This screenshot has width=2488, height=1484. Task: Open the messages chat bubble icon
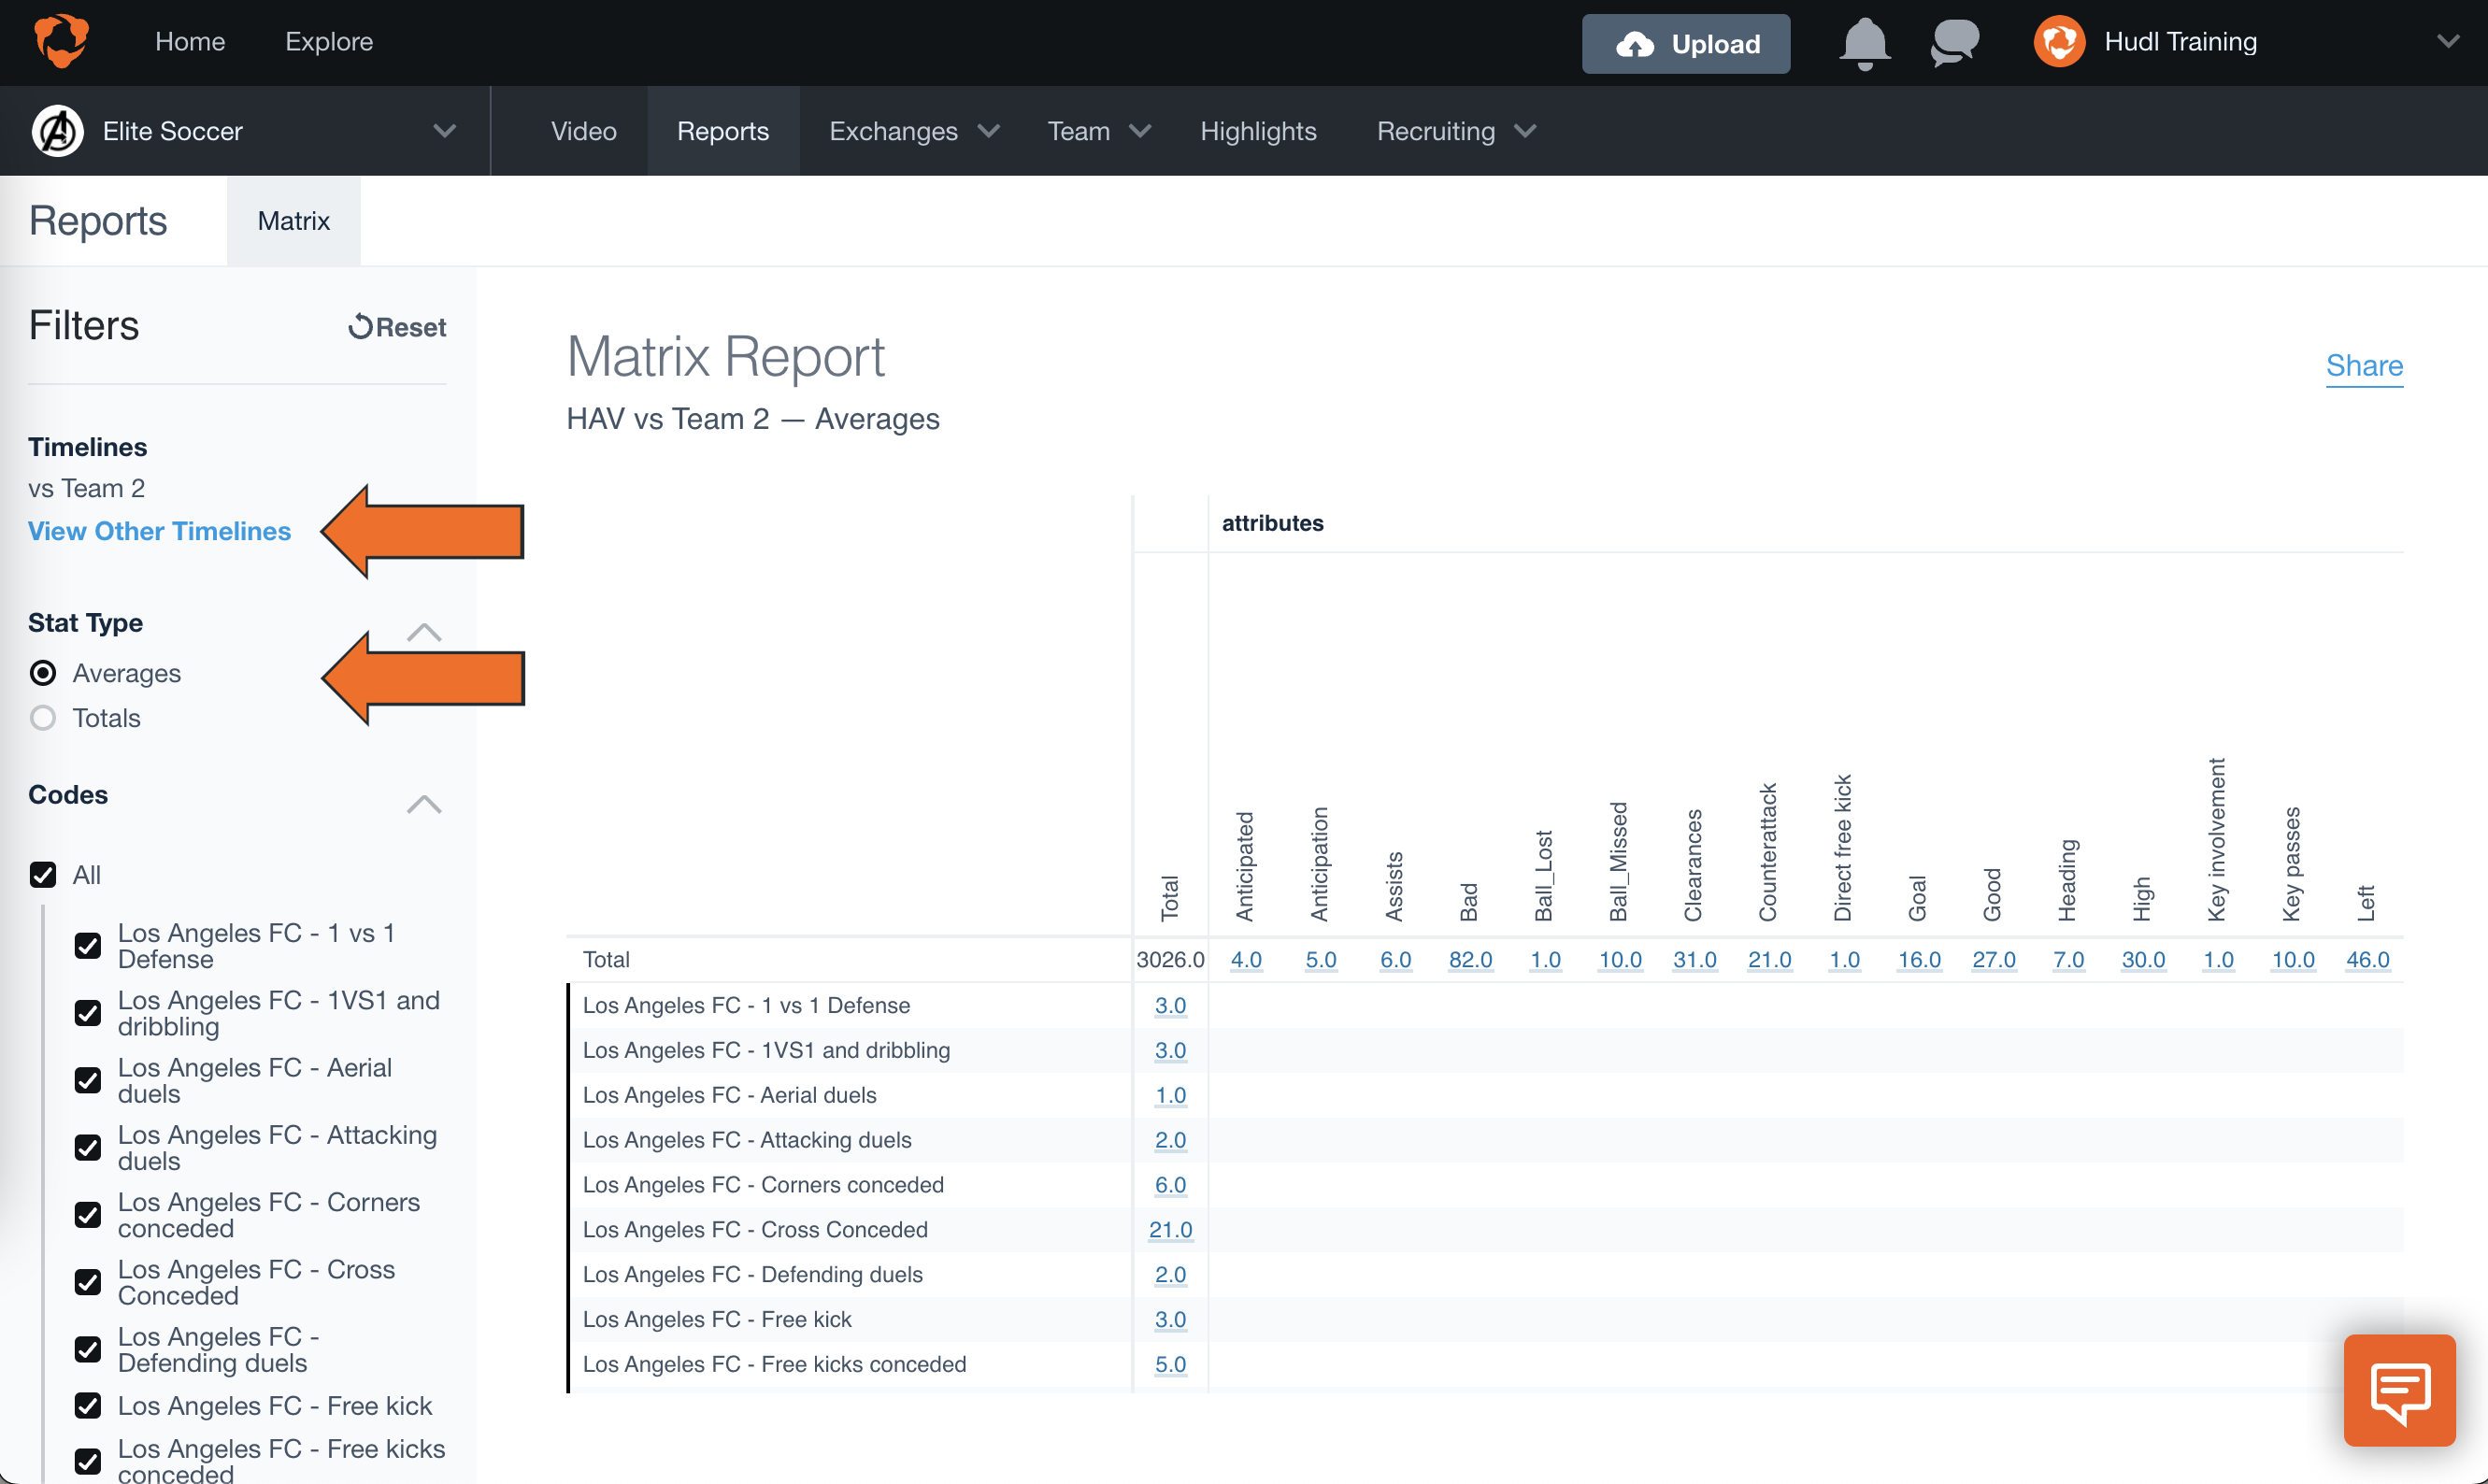[1954, 43]
